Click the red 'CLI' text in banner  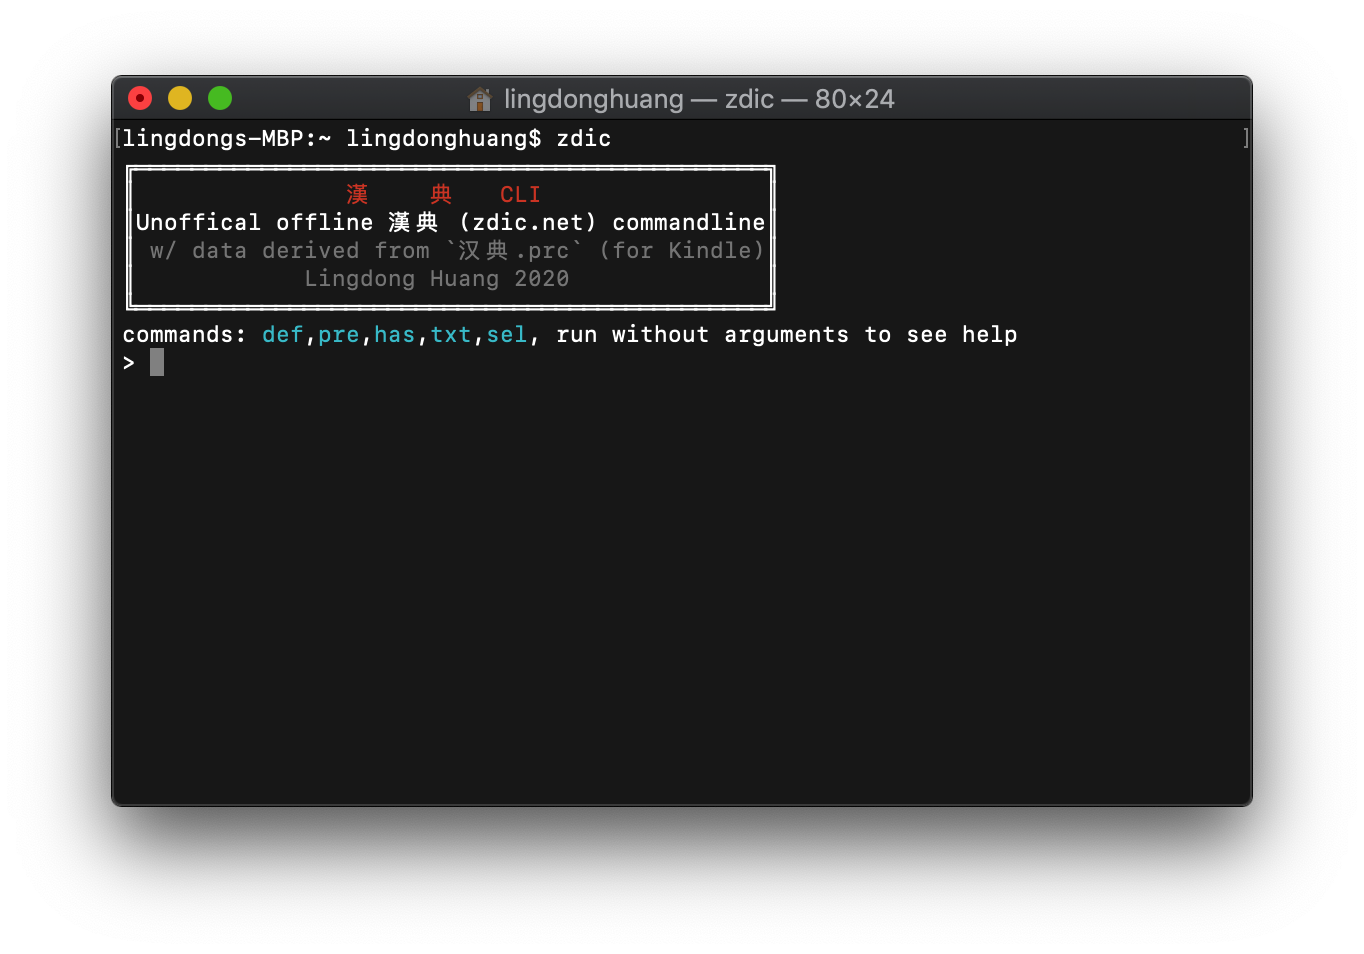pos(520,194)
